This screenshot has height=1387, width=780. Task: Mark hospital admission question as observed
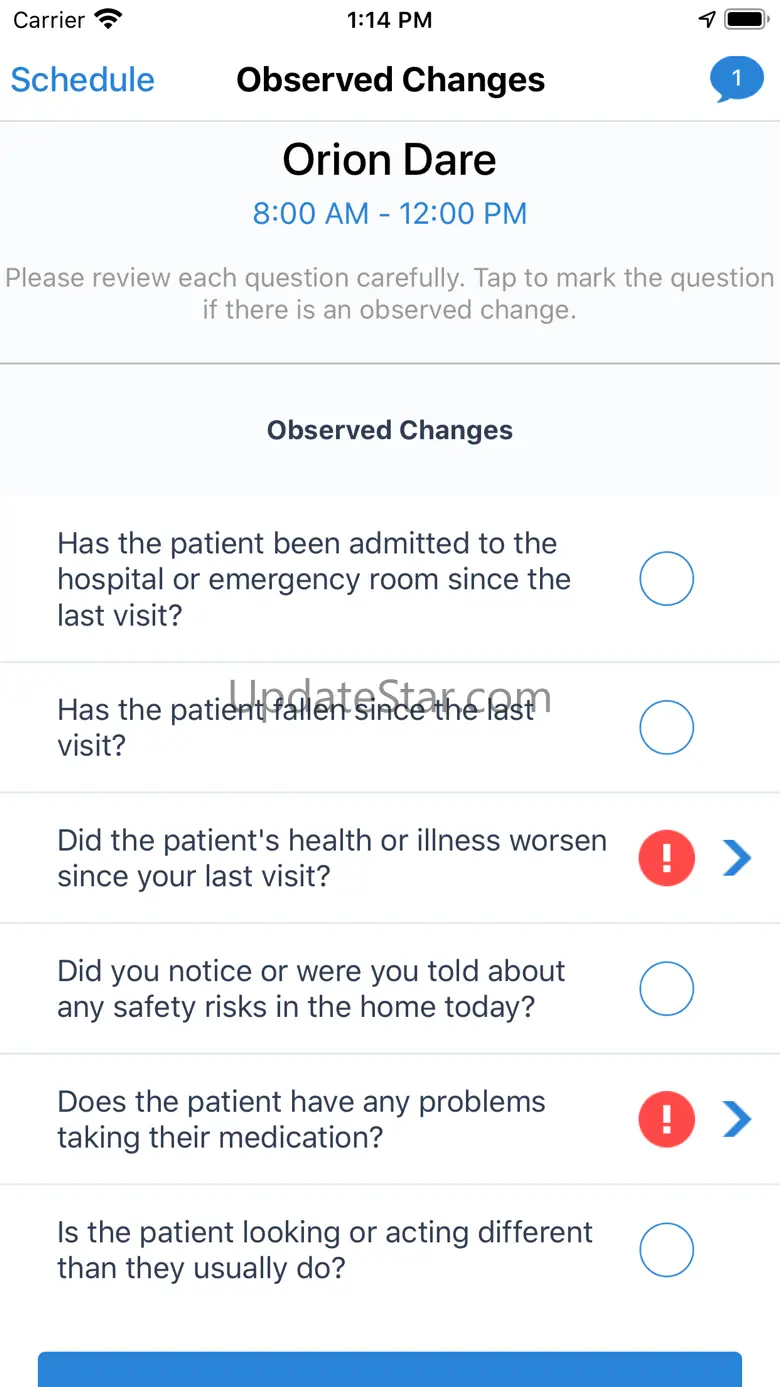click(666, 579)
